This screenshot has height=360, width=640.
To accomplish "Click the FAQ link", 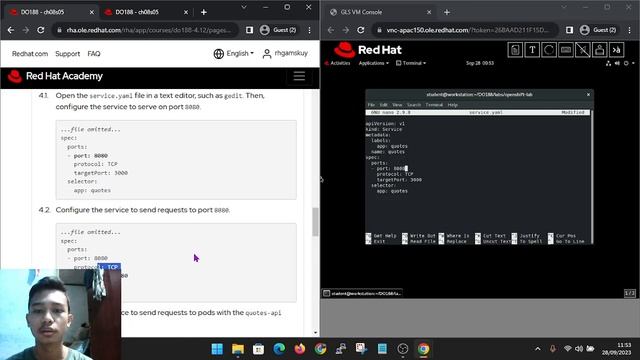I will pyautogui.click(x=94, y=53).
